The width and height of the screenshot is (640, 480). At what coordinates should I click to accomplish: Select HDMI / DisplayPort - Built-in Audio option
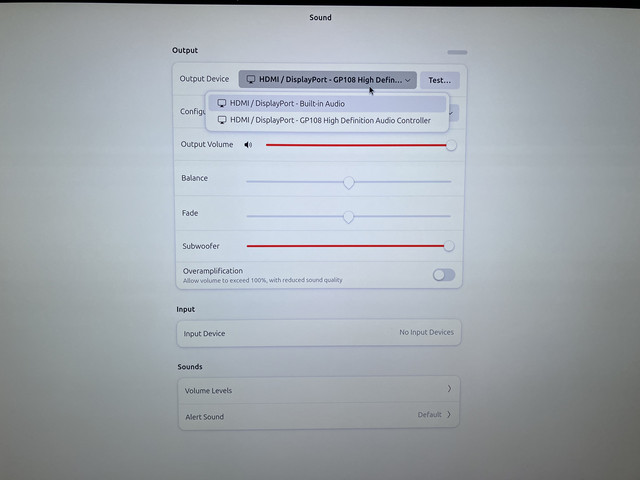point(327,104)
